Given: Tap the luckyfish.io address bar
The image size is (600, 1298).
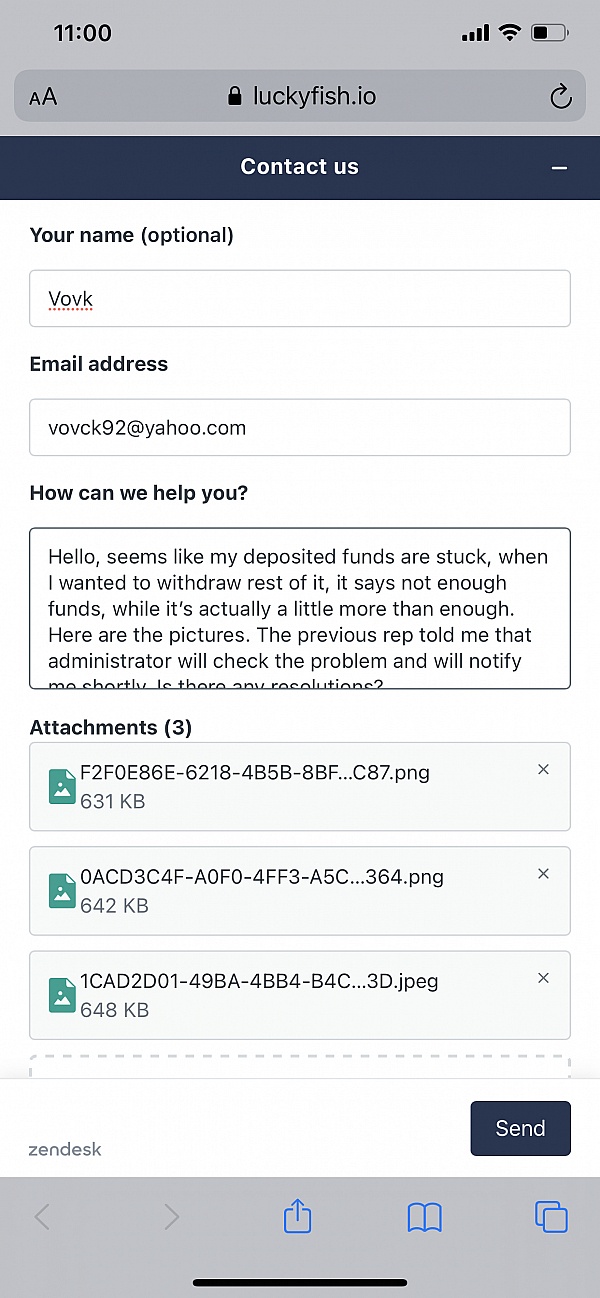Looking at the screenshot, I should [x=300, y=97].
